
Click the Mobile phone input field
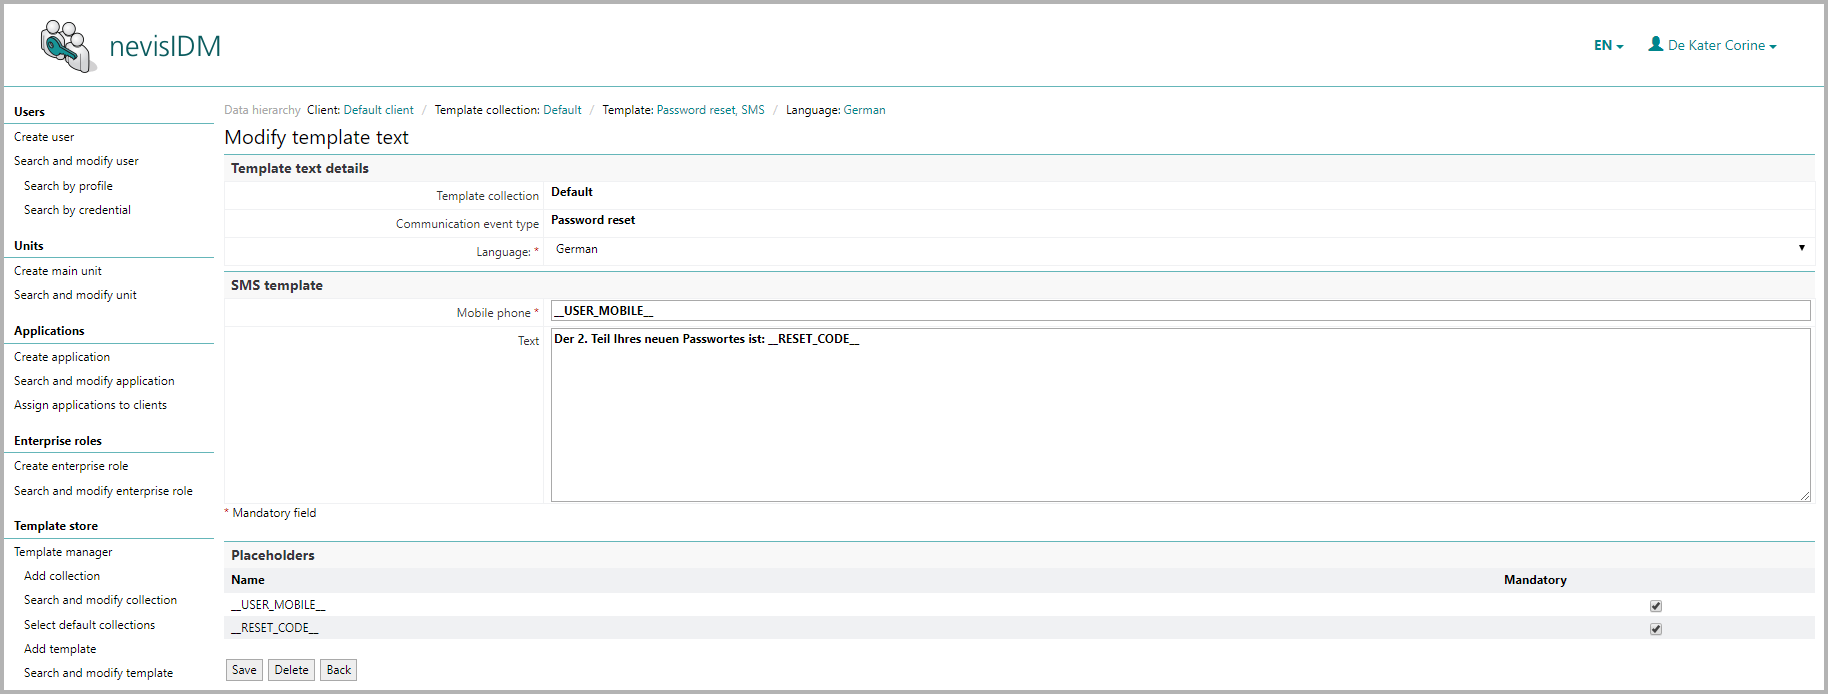(x=1179, y=311)
